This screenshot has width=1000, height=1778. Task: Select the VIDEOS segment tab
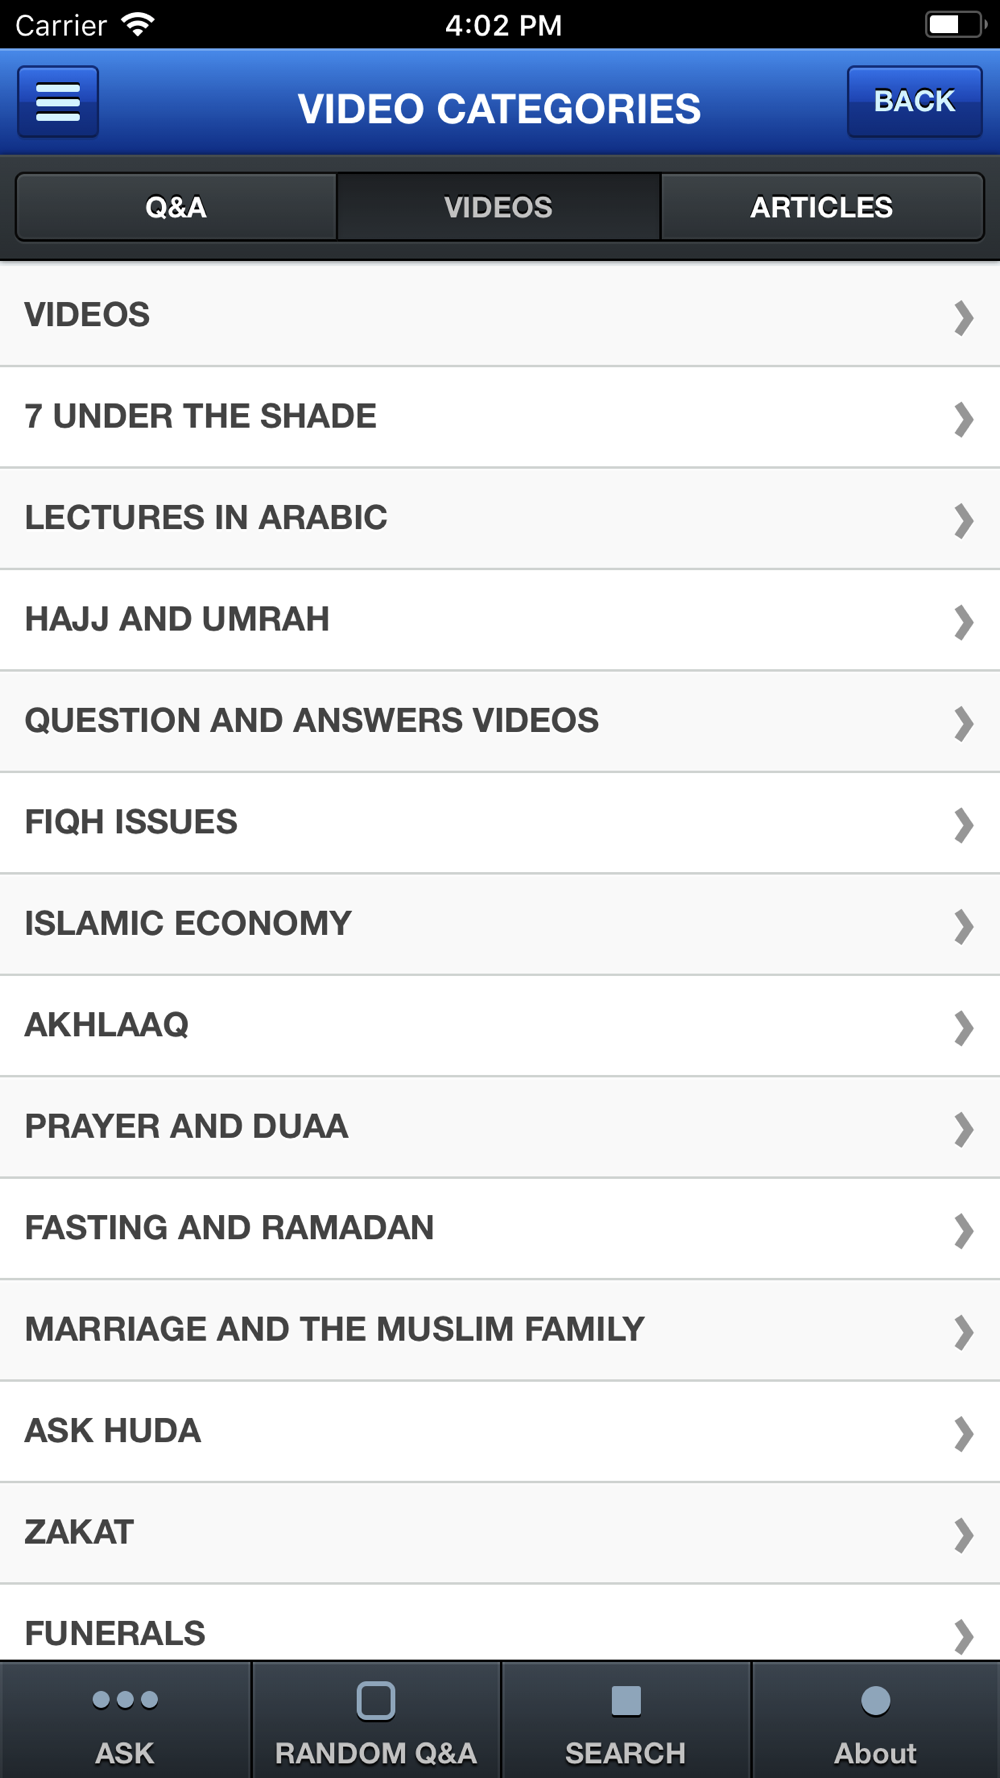pyautogui.click(x=498, y=207)
